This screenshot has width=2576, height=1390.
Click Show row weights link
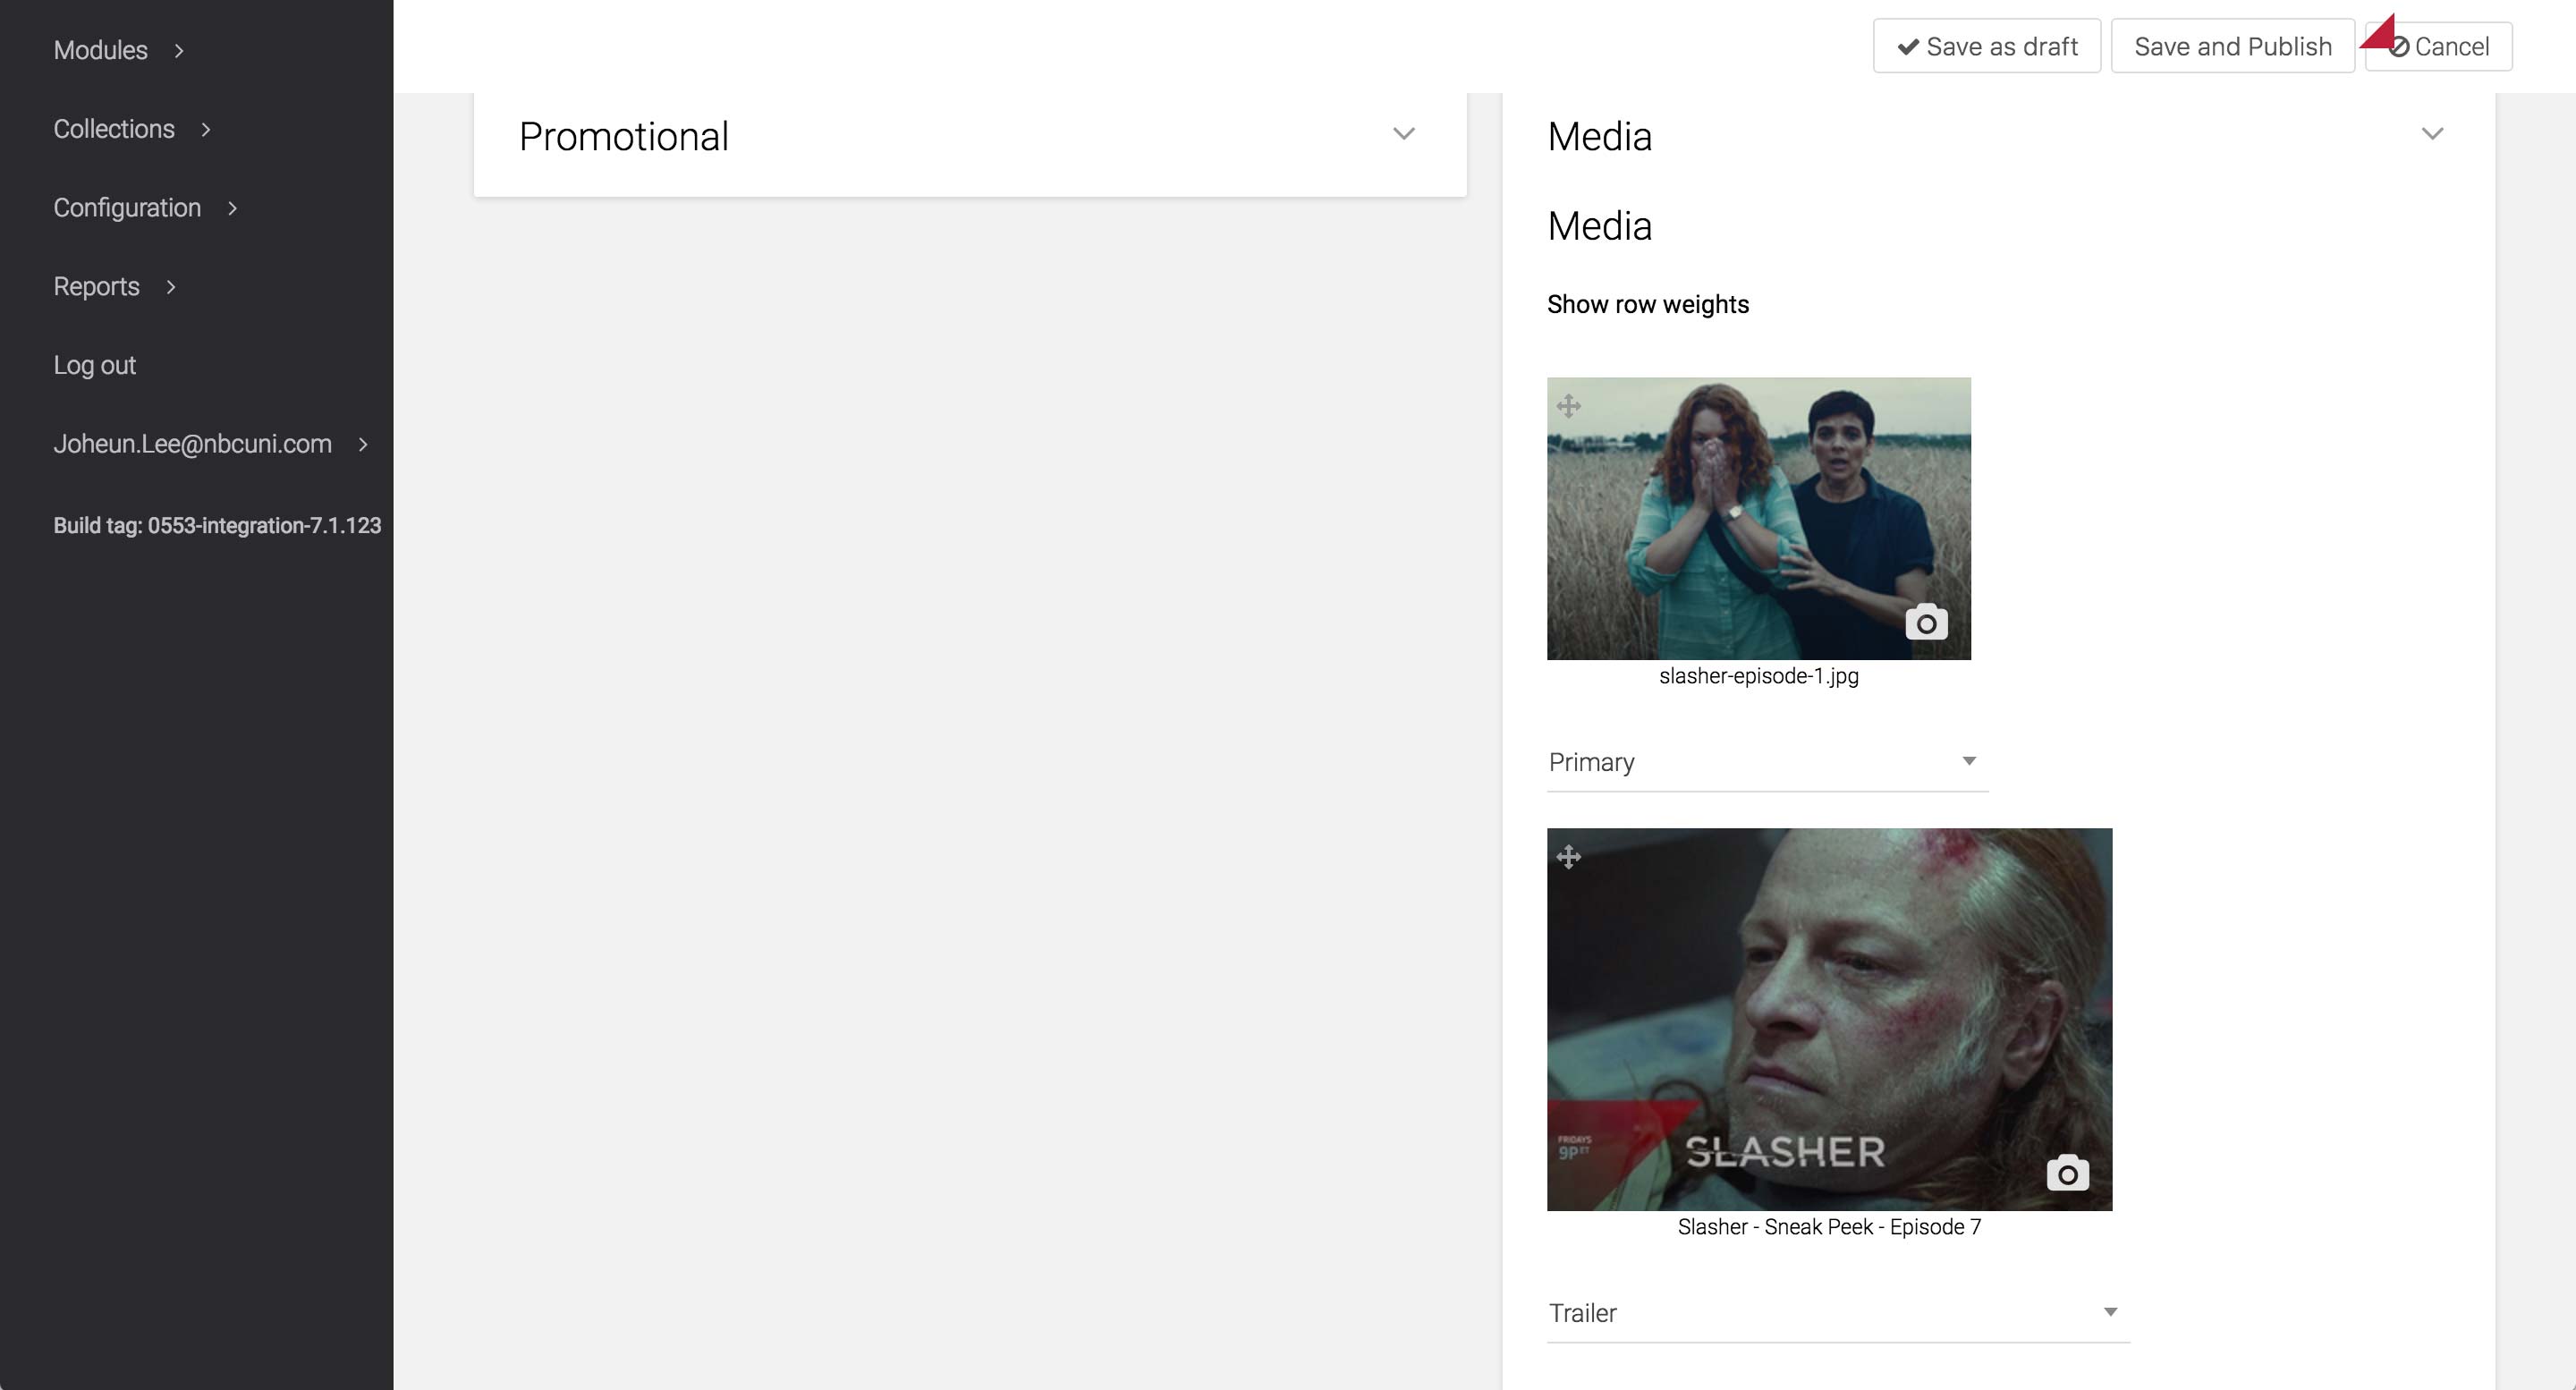pyautogui.click(x=1647, y=304)
